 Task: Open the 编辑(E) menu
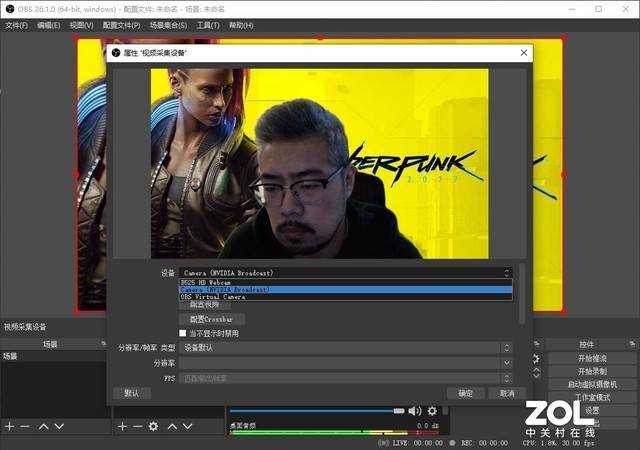point(49,25)
